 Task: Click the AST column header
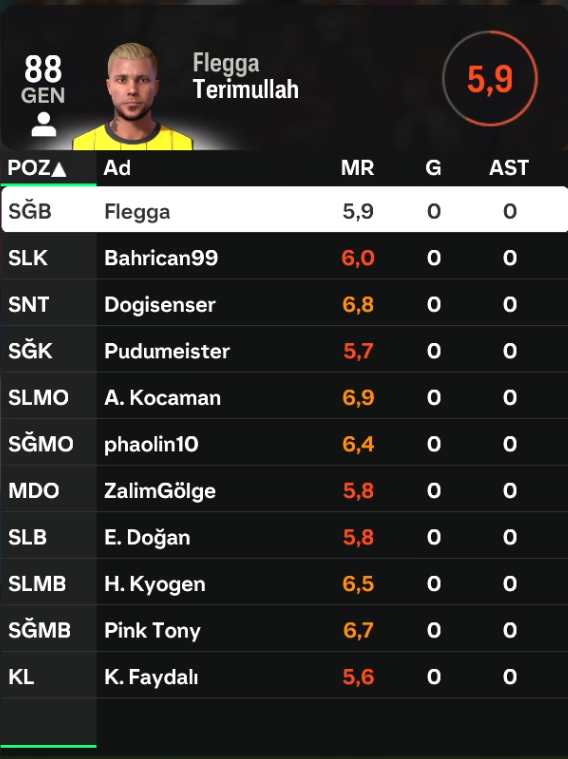pos(508,168)
